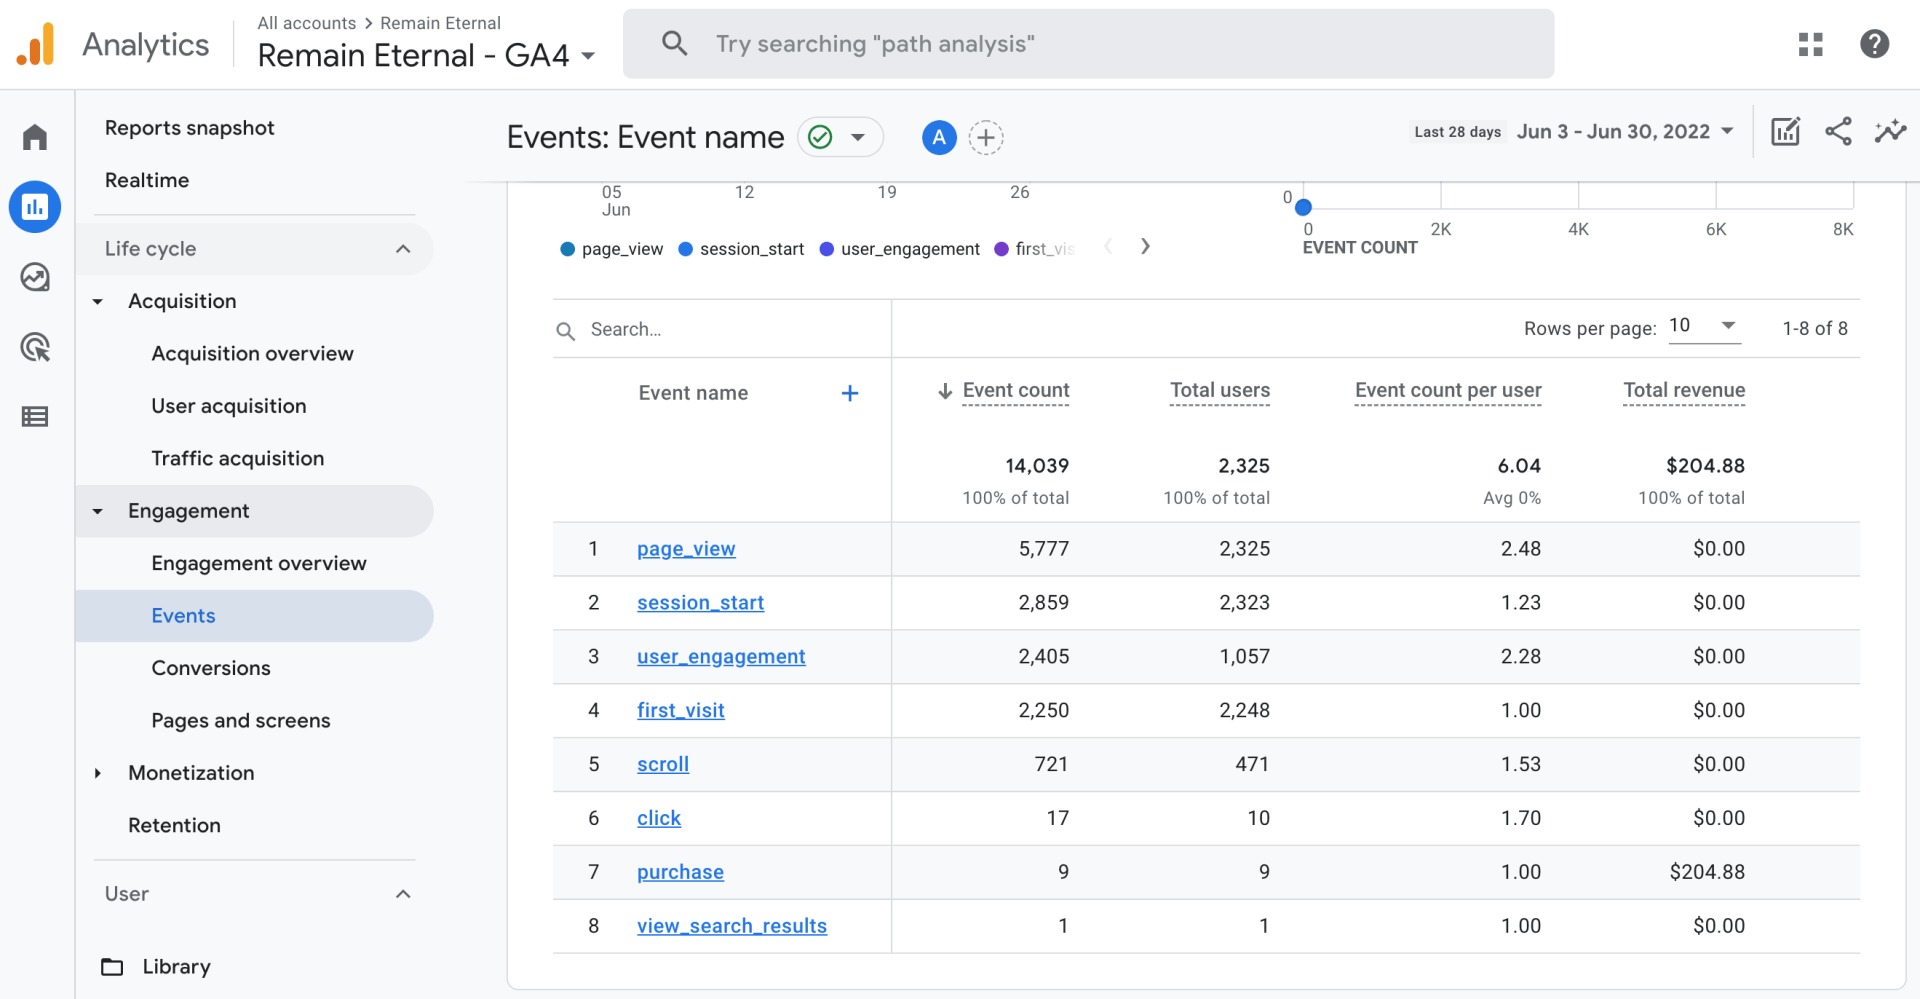Open the Home icon in left rail
This screenshot has height=999, width=1920.
[35, 137]
